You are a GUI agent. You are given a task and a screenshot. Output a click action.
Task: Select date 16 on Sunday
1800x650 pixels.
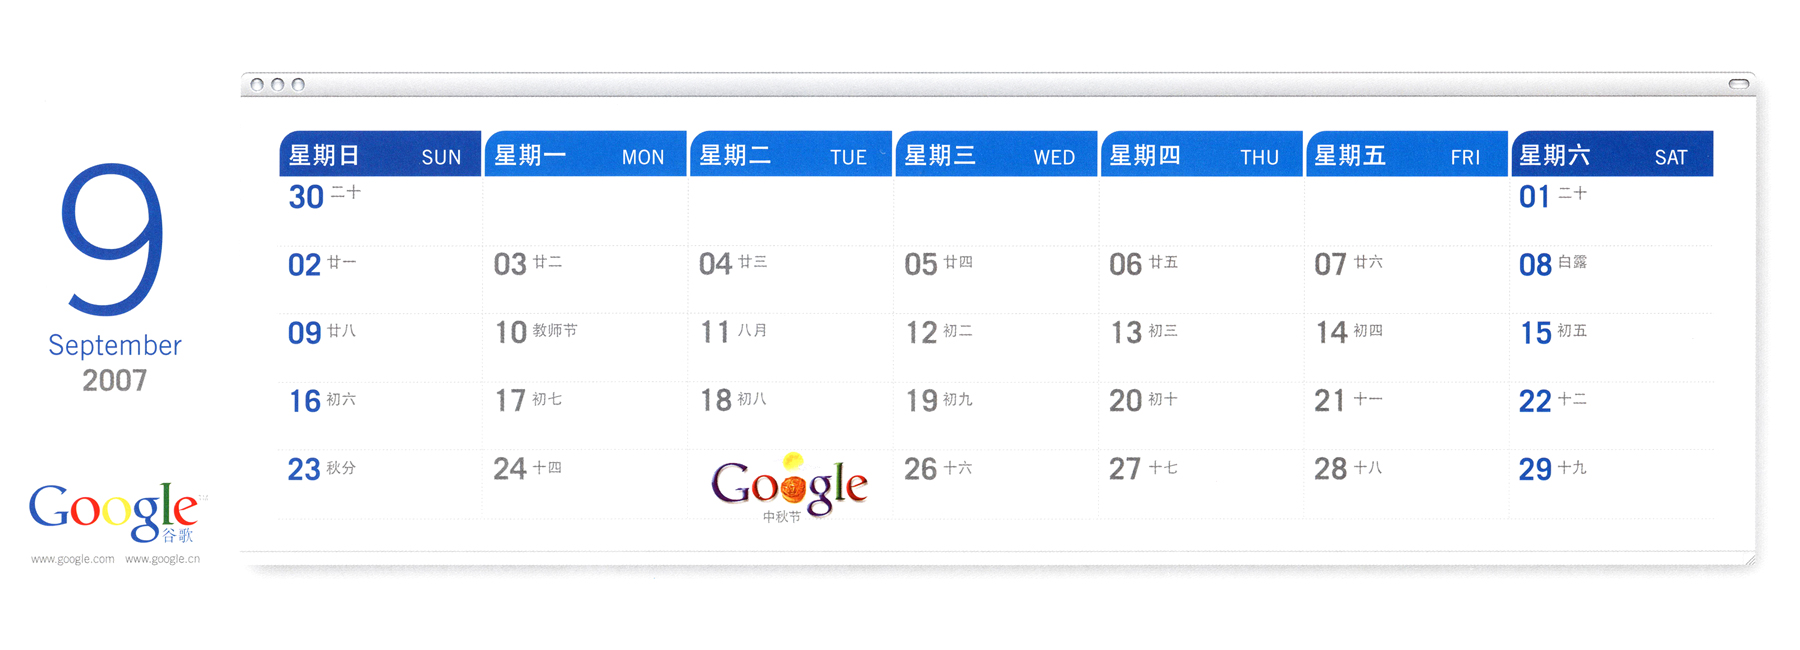coord(305,402)
